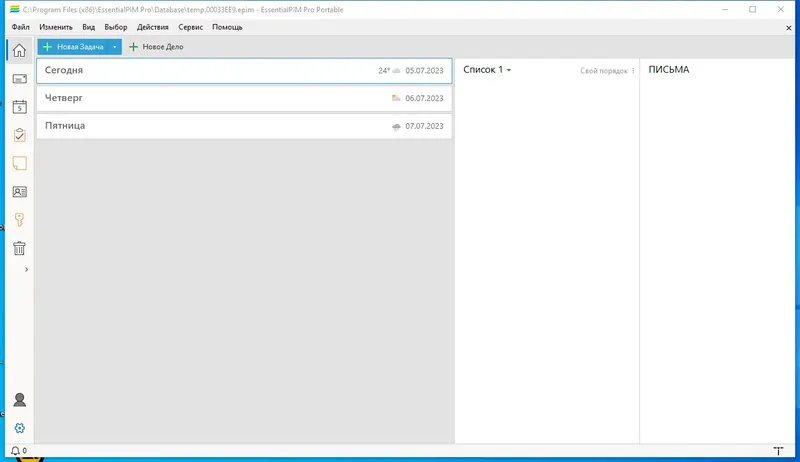This screenshot has width=800, height=462.
Task: Open the Свой порядок sort options
Action: (607, 71)
